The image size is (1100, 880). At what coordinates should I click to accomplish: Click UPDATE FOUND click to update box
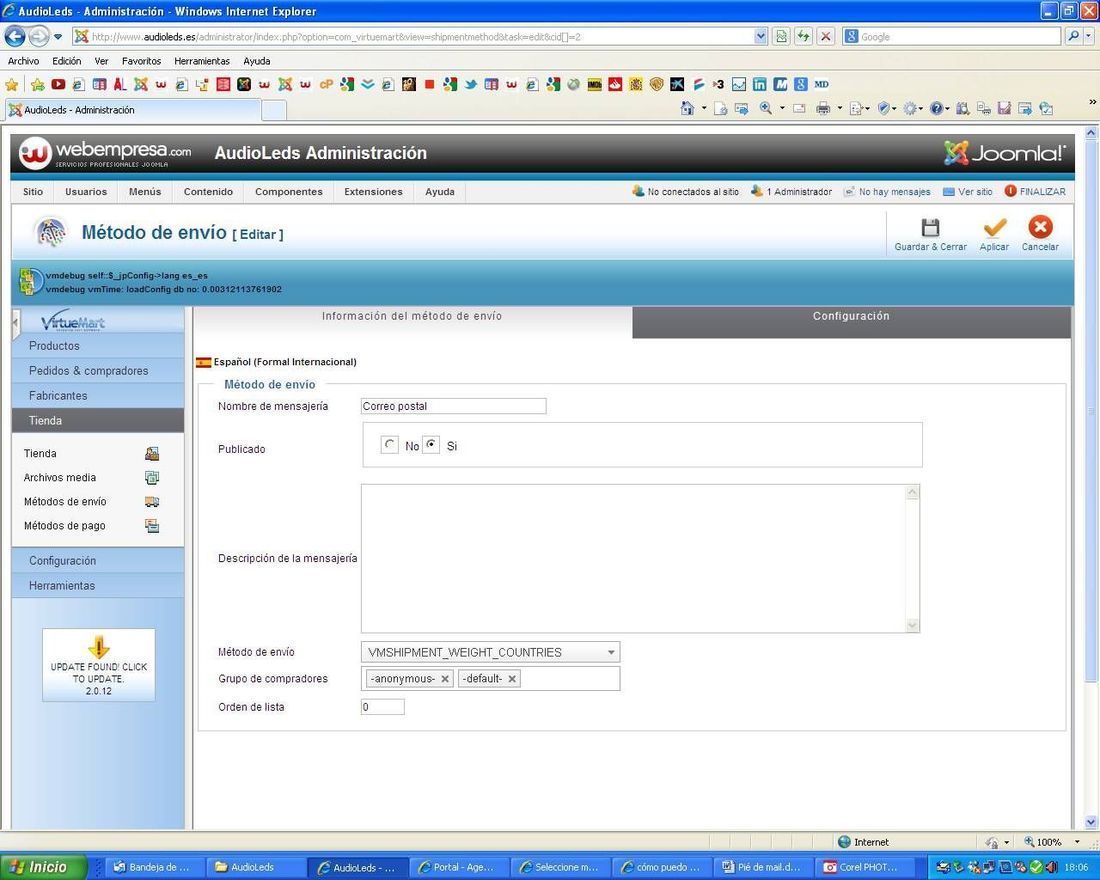point(99,665)
